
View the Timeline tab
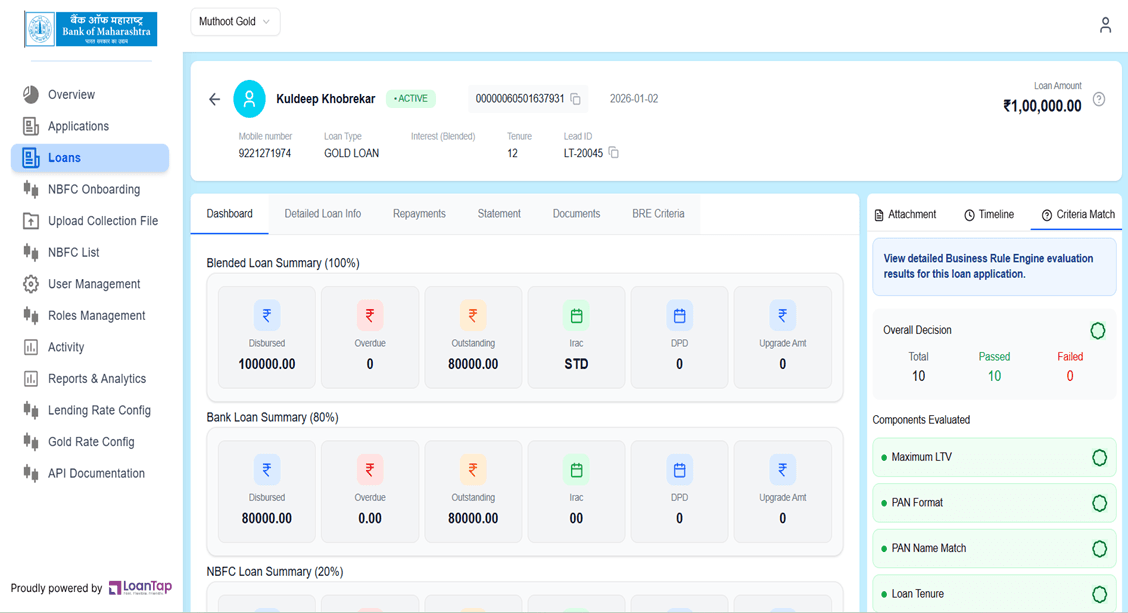988,214
